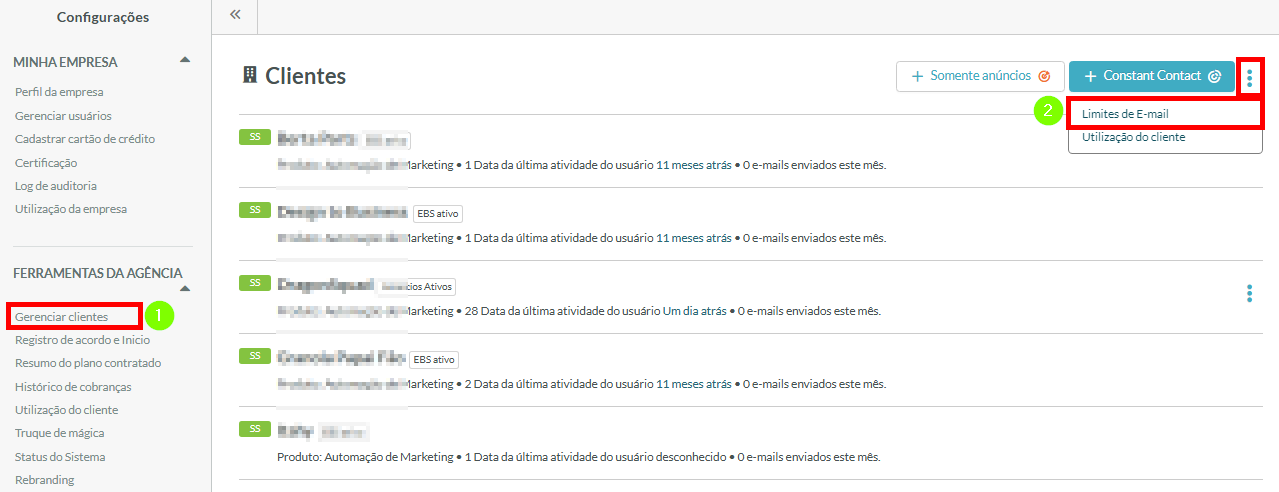Add a Somente anúncios client
This screenshot has height=492, width=1279.
coord(980,76)
